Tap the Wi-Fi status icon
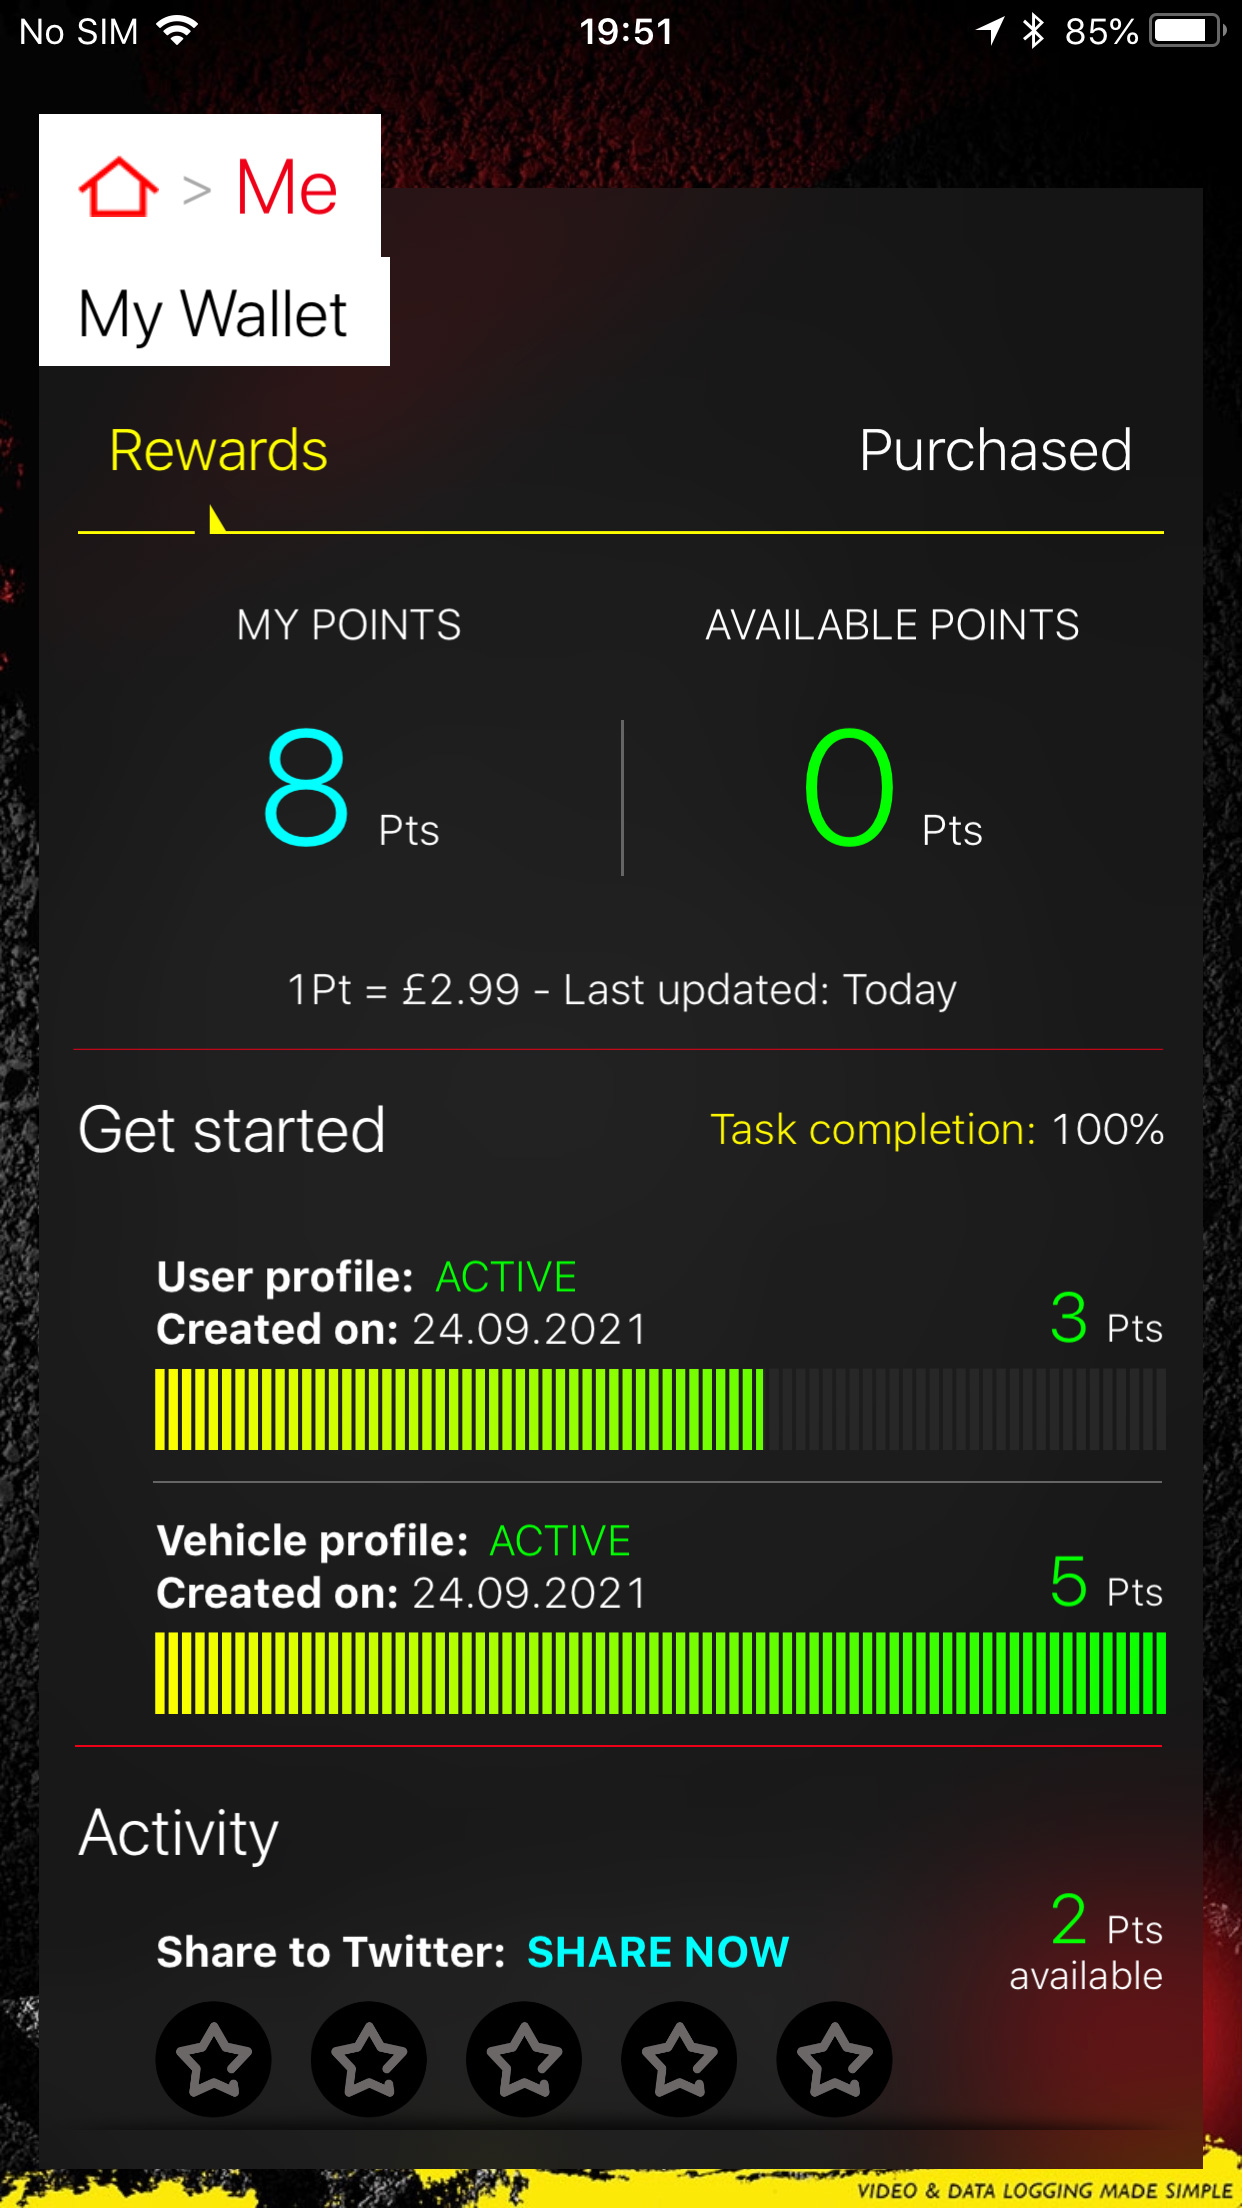The height and width of the screenshot is (2208, 1242). (178, 31)
